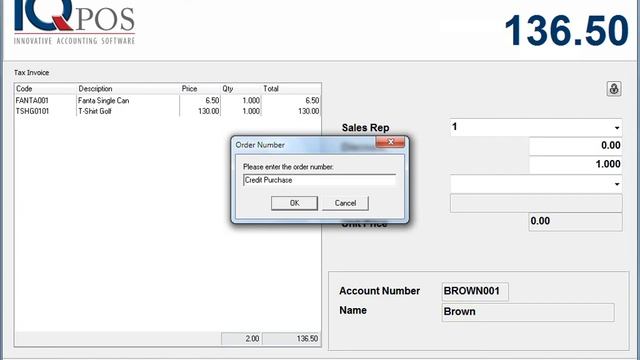Click the Price column header
The height and width of the screenshot is (360, 640).
(200, 89)
